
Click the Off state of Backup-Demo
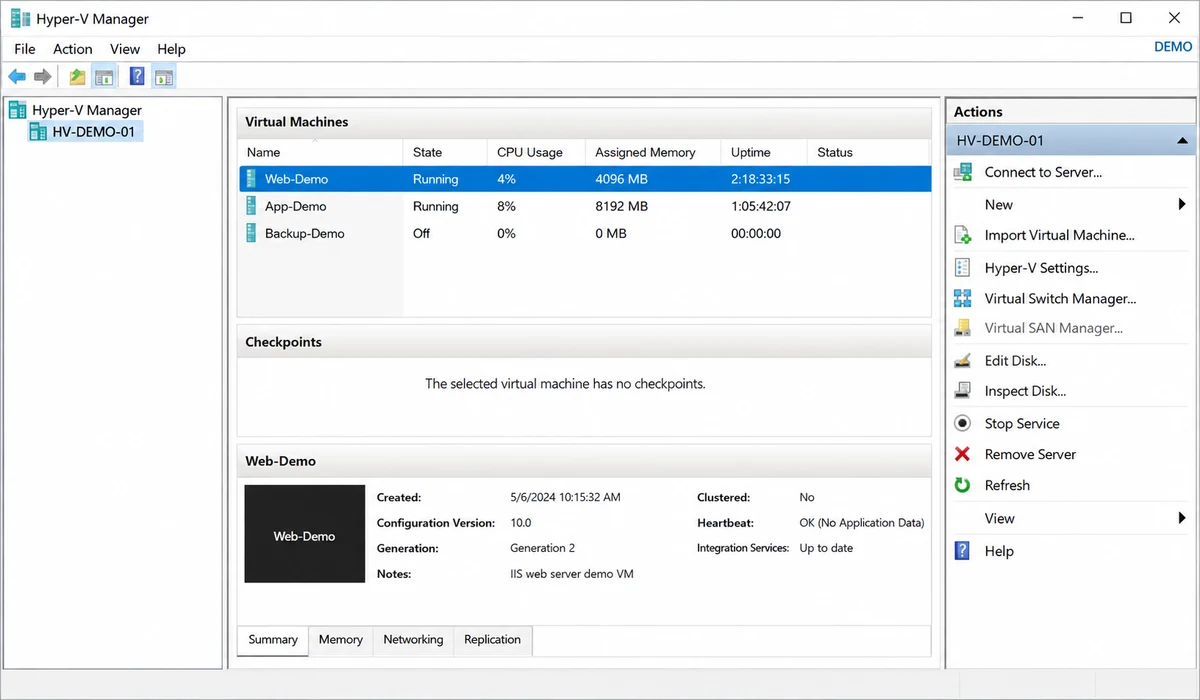click(x=421, y=233)
